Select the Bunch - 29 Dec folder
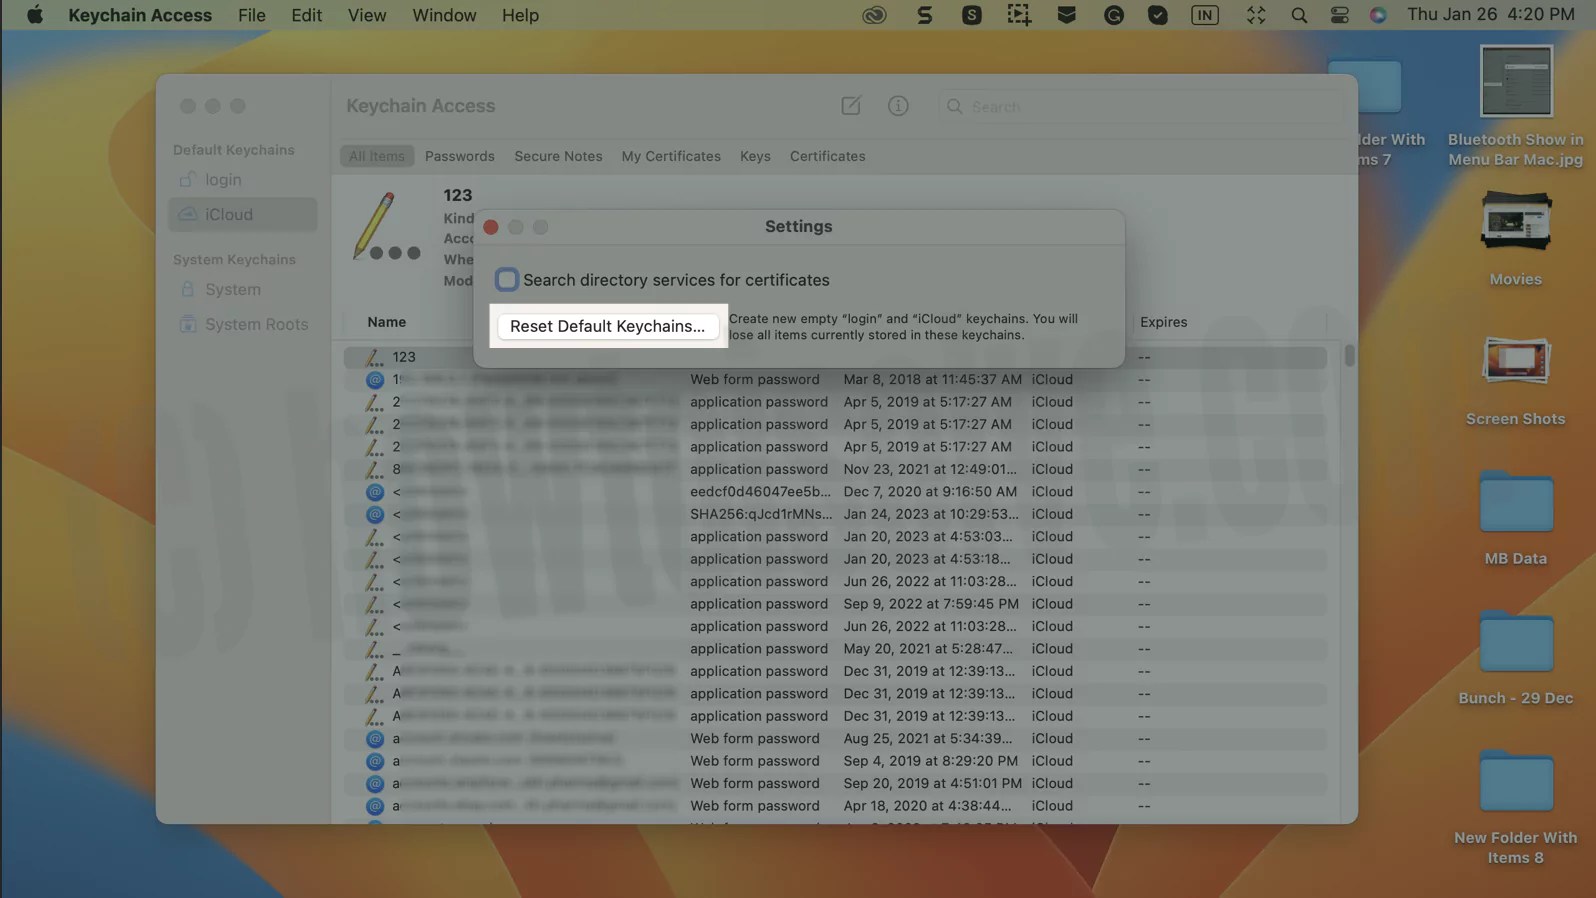This screenshot has height=898, width=1596. click(x=1515, y=657)
